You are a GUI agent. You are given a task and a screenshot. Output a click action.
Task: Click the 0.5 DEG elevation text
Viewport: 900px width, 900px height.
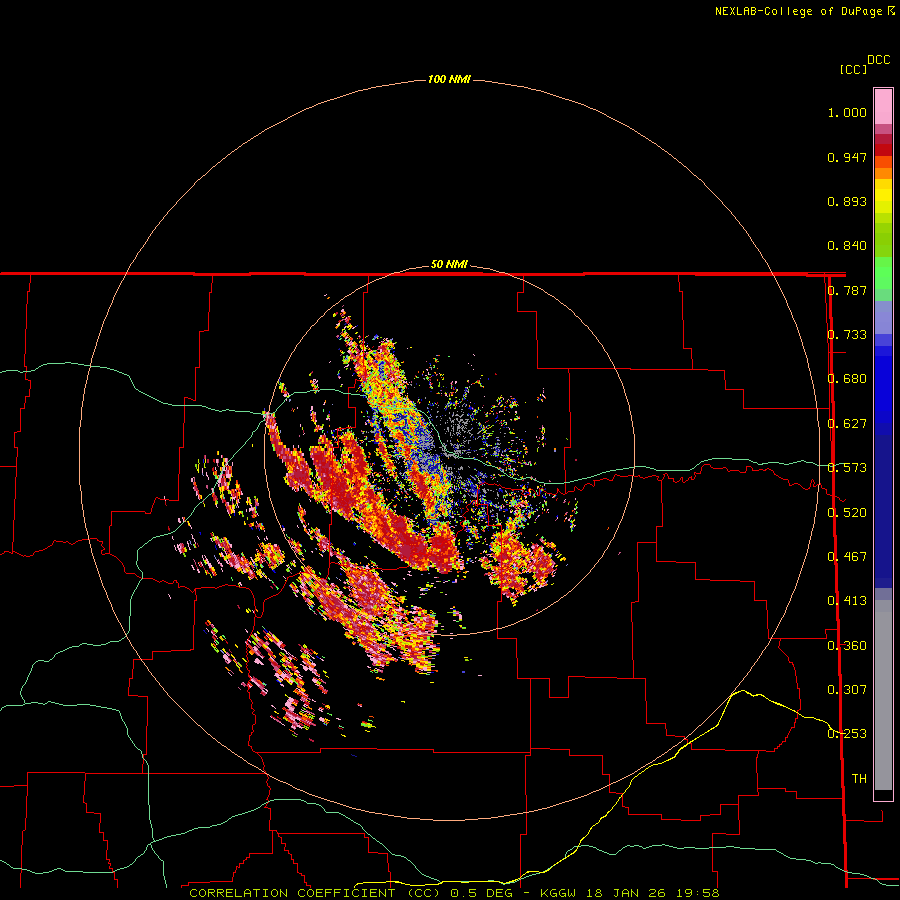[481, 893]
